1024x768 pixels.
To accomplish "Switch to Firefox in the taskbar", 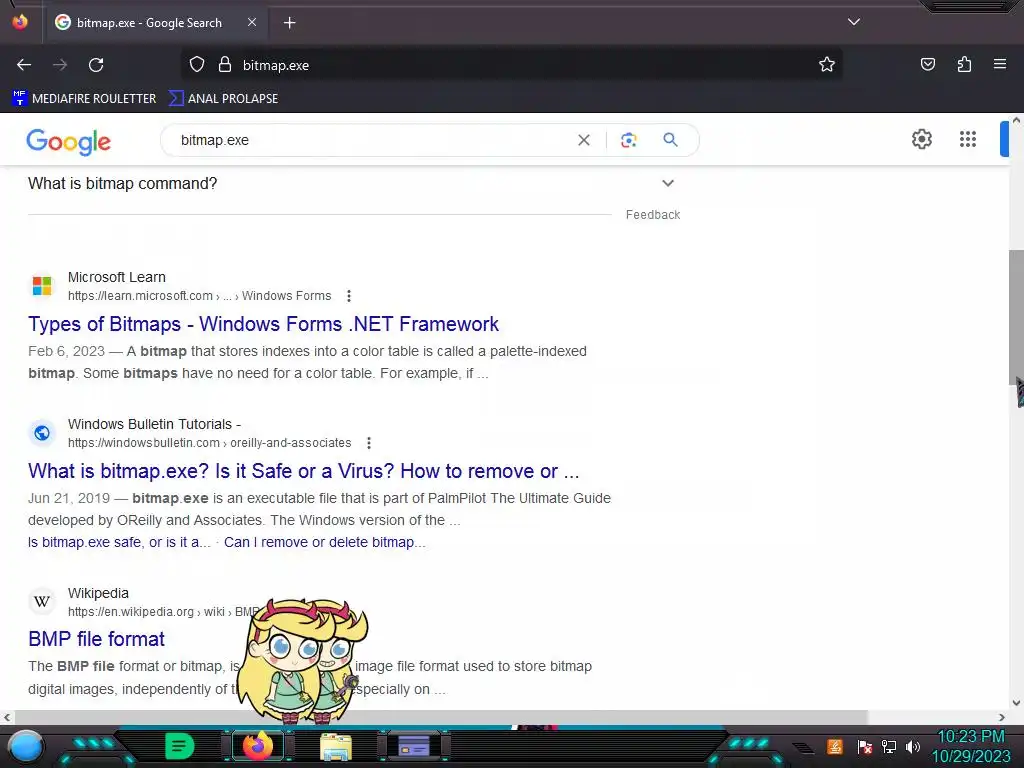I will (258, 746).
